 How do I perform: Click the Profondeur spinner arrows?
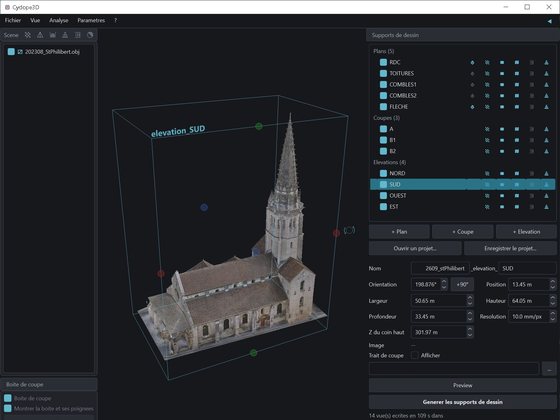470,316
